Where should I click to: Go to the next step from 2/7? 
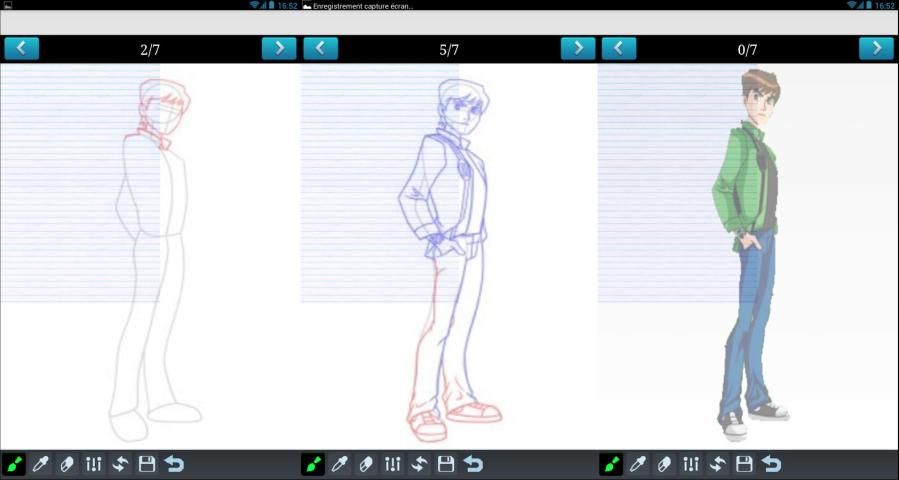pos(279,48)
